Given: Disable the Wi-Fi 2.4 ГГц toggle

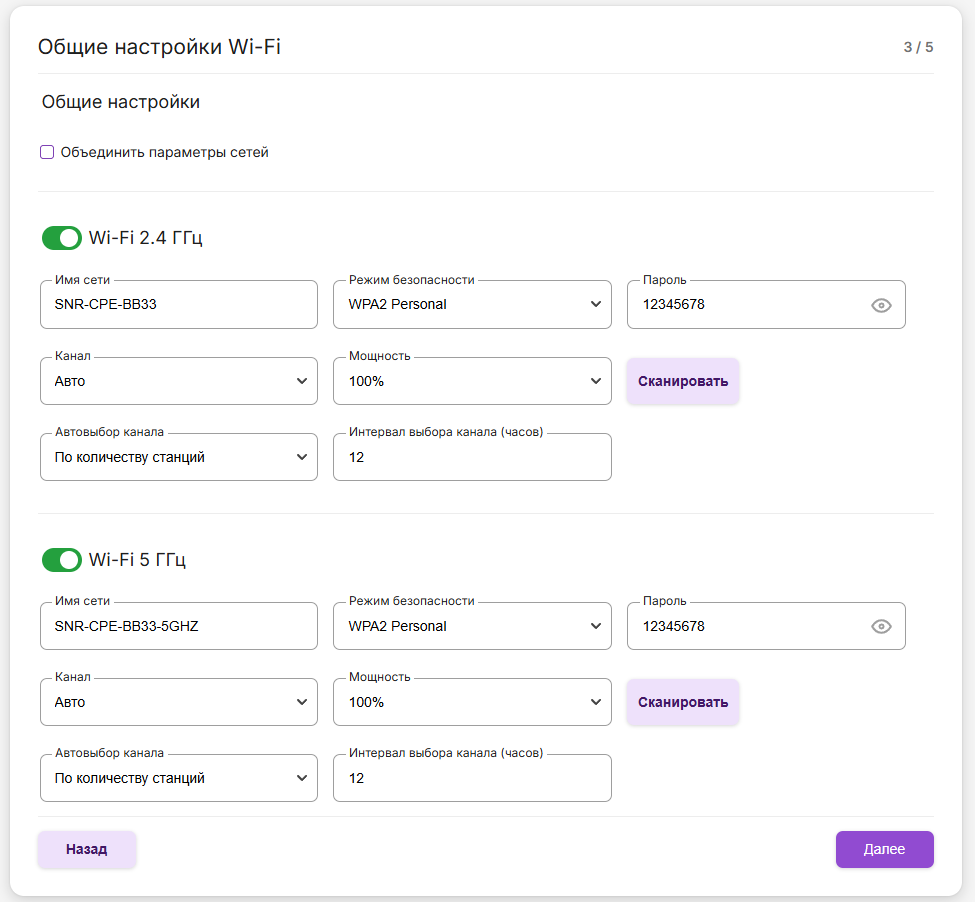Looking at the screenshot, I should coord(62,238).
